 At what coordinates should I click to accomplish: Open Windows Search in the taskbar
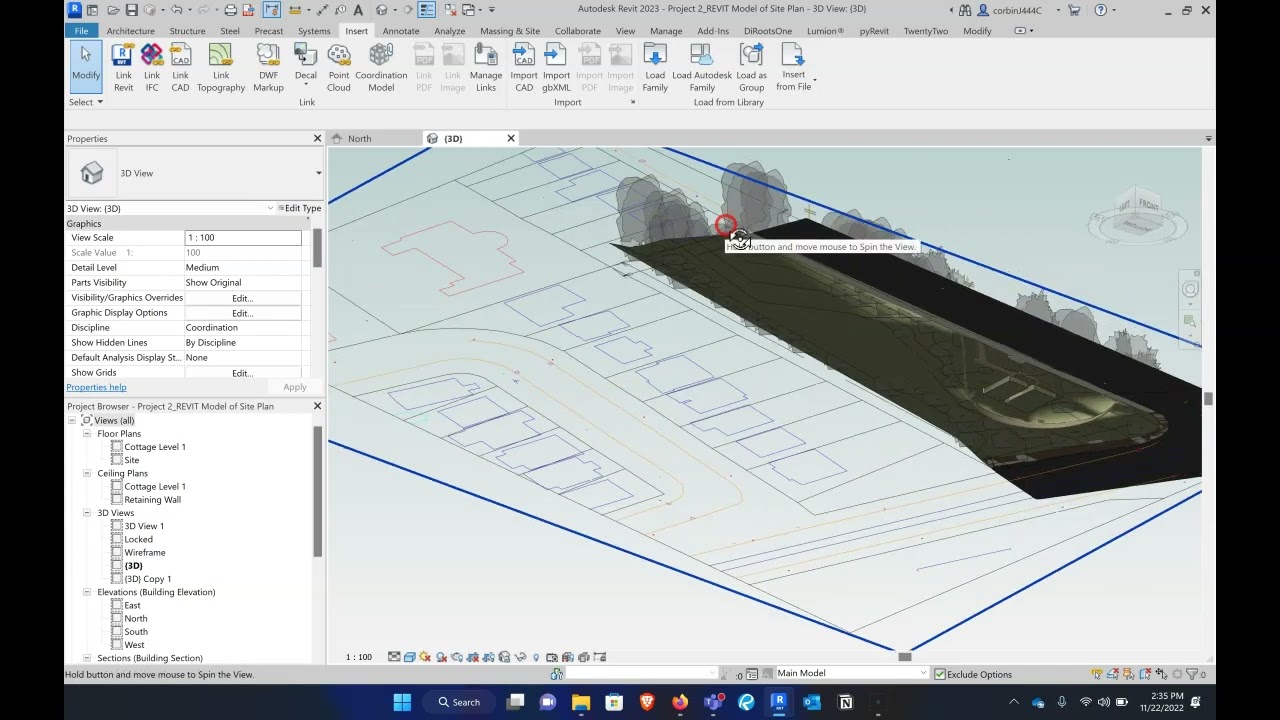460,702
